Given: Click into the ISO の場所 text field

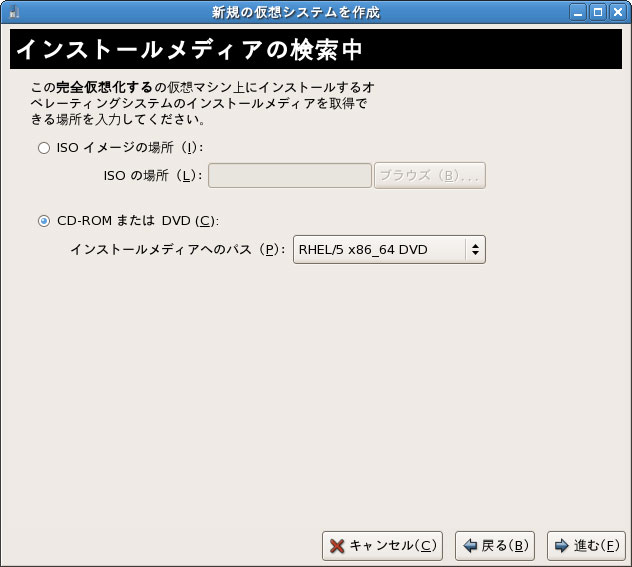Looking at the screenshot, I should (x=290, y=176).
